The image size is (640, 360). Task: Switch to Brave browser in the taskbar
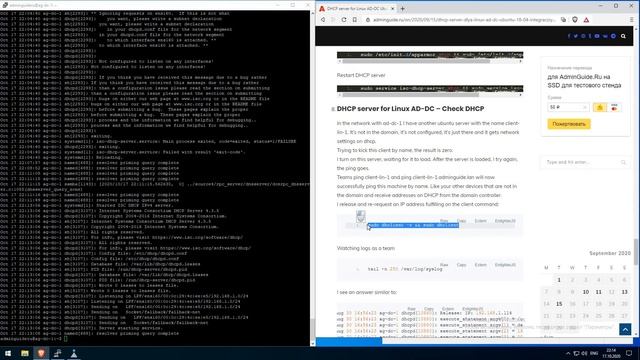(x=41, y=353)
